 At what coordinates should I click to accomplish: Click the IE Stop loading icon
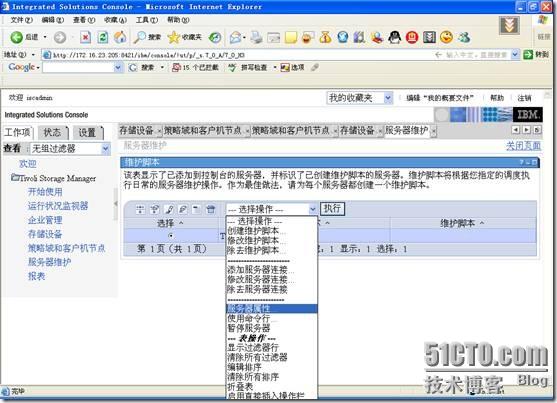coord(85,37)
